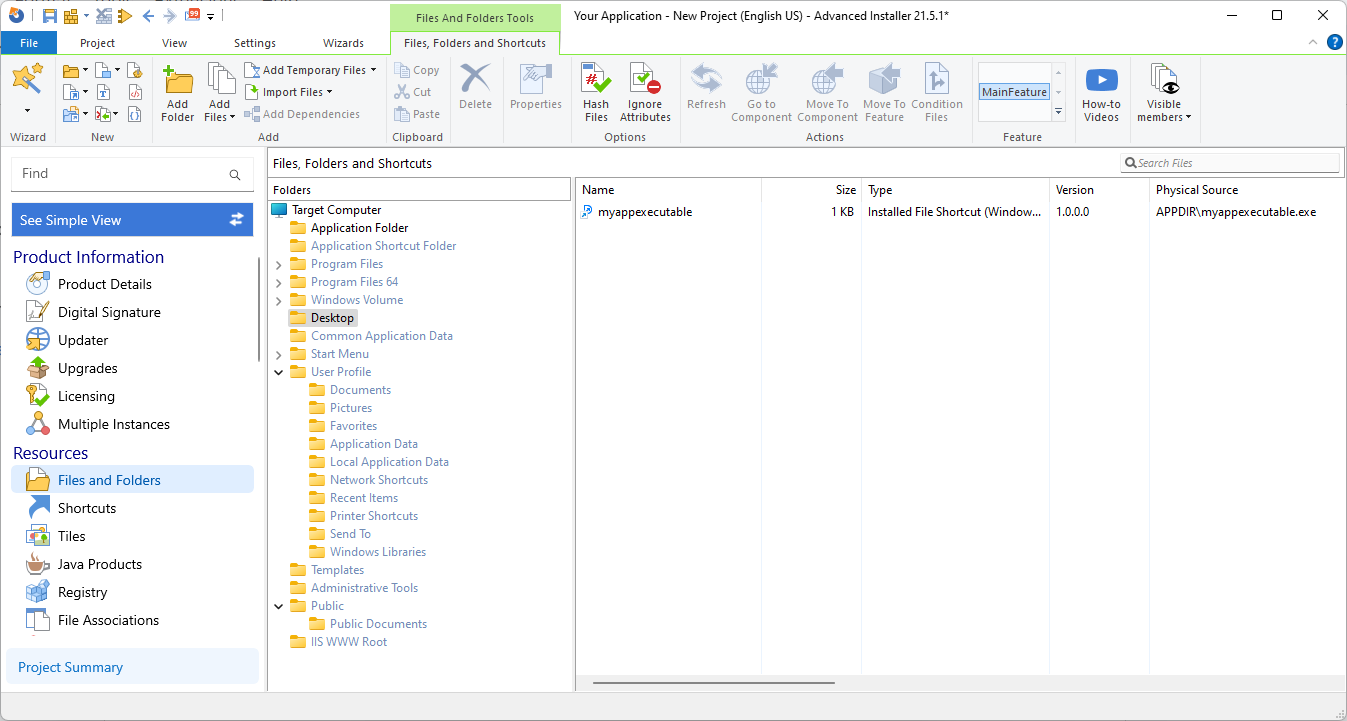Open the Customize Quick Access Toolbar dropdown
Screen dimensions: 1347x721
(211, 16)
